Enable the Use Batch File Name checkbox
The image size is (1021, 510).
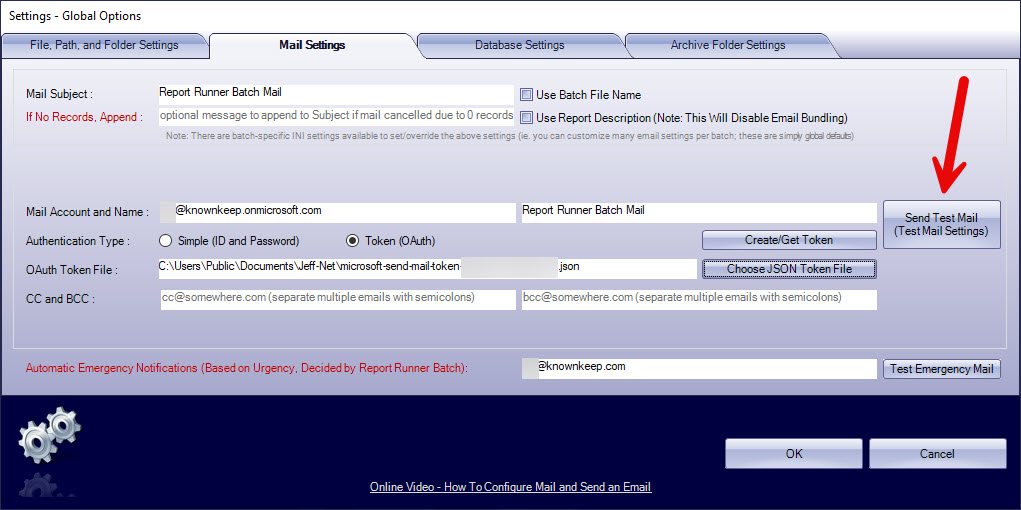(x=526, y=95)
